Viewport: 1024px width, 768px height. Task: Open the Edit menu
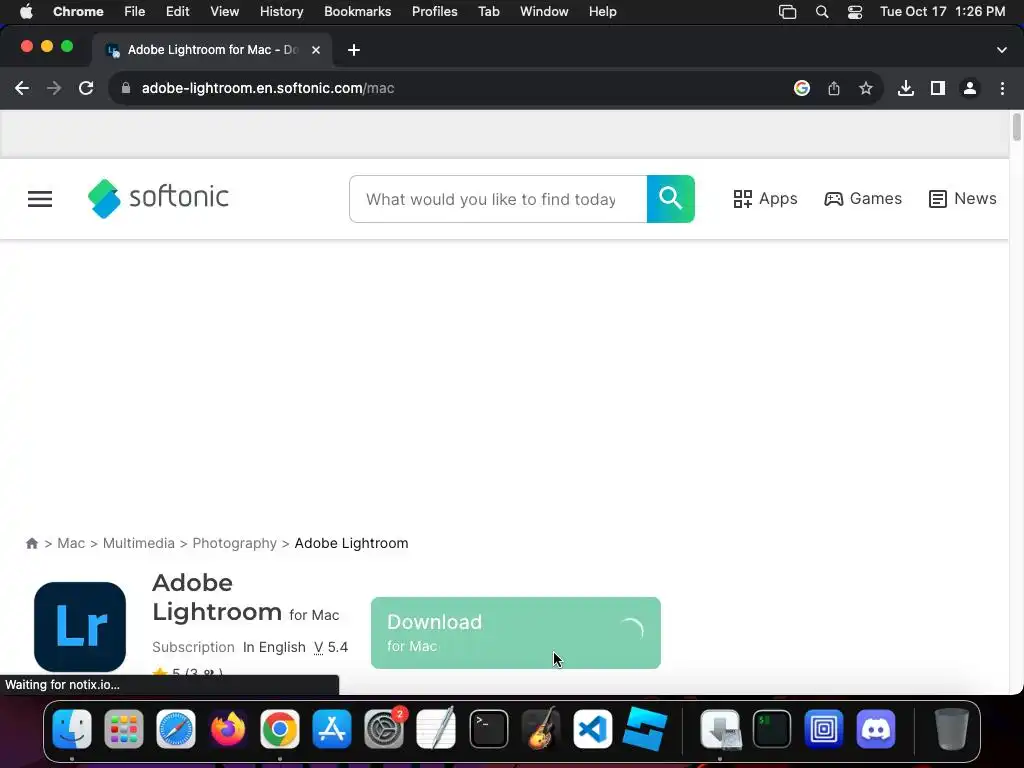pos(178,12)
